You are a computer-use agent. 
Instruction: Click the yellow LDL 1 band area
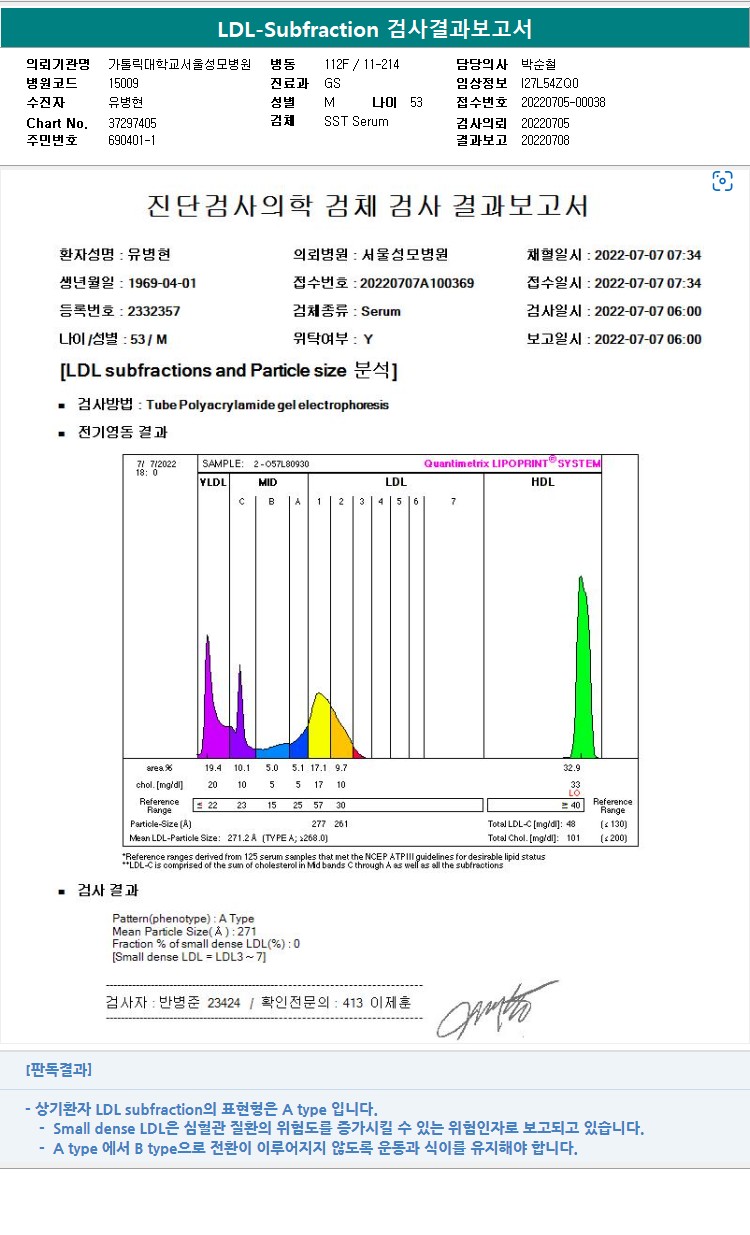tap(319, 725)
